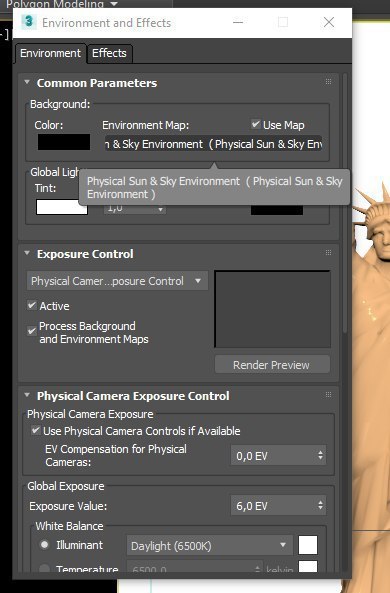Screen dimensions: 390x593
Task: Click the Exposure Value 6,0 EV field
Action: (x=273, y=506)
